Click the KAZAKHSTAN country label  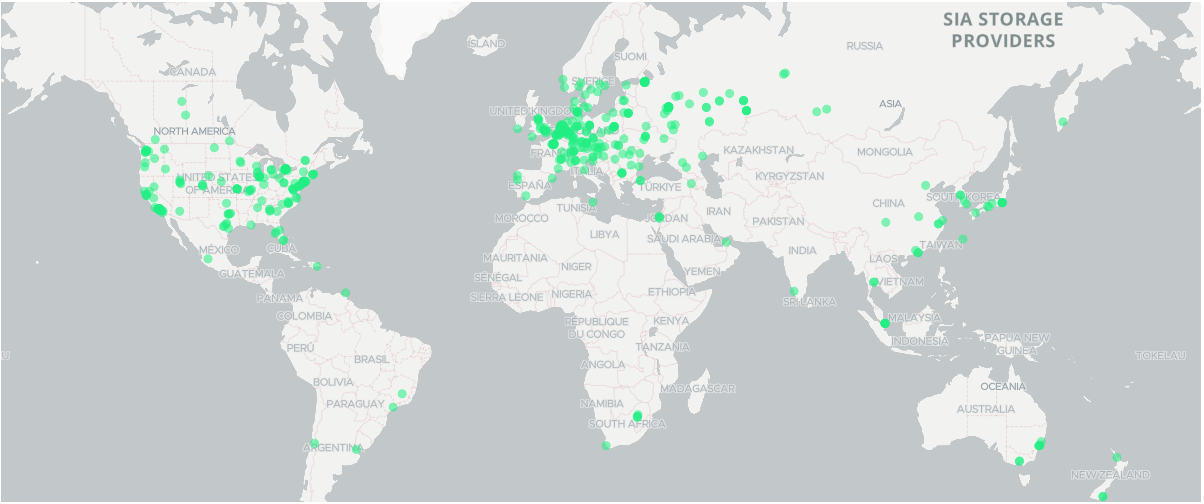pos(758,150)
